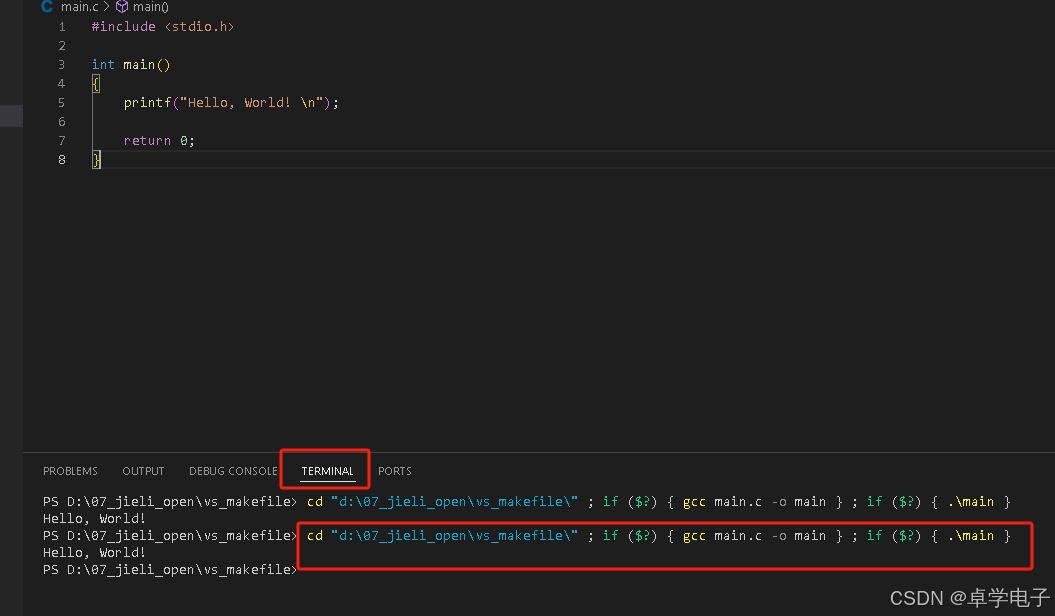
Task: Switch to the PORTS tab
Action: [395, 471]
